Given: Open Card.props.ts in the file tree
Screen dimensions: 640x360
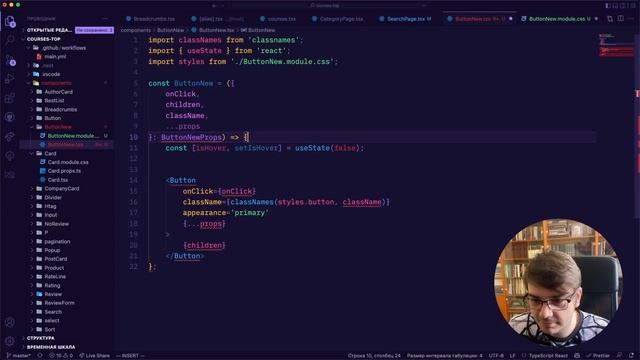Looking at the screenshot, I should click(64, 171).
